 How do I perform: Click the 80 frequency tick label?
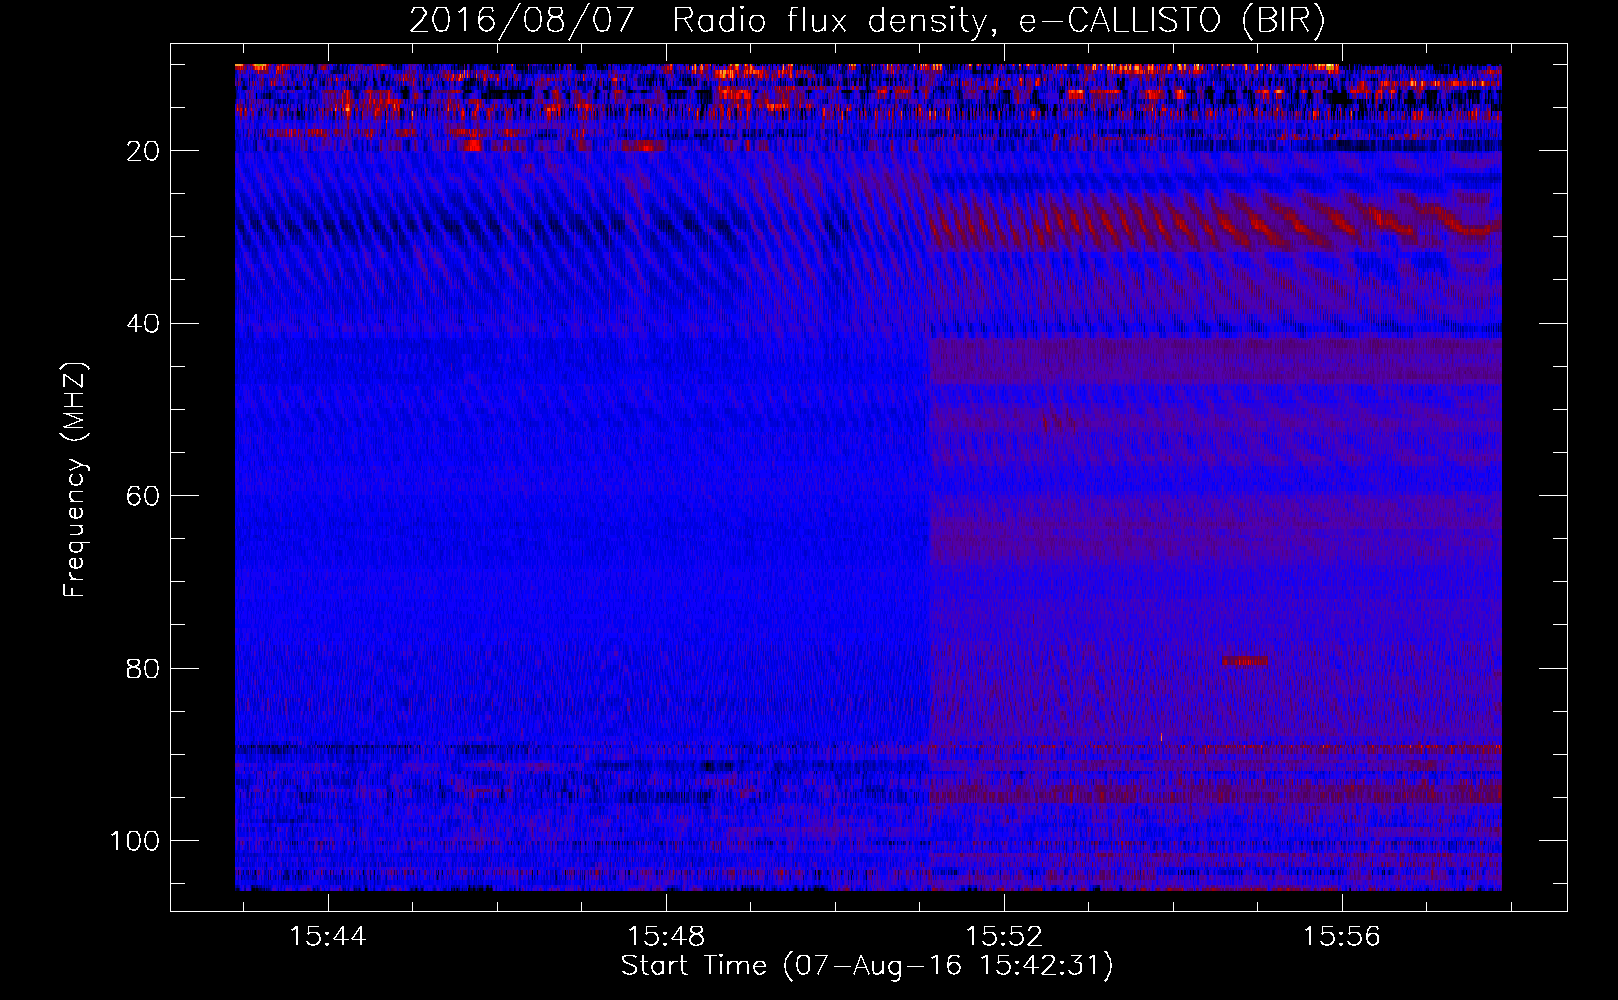(x=144, y=668)
